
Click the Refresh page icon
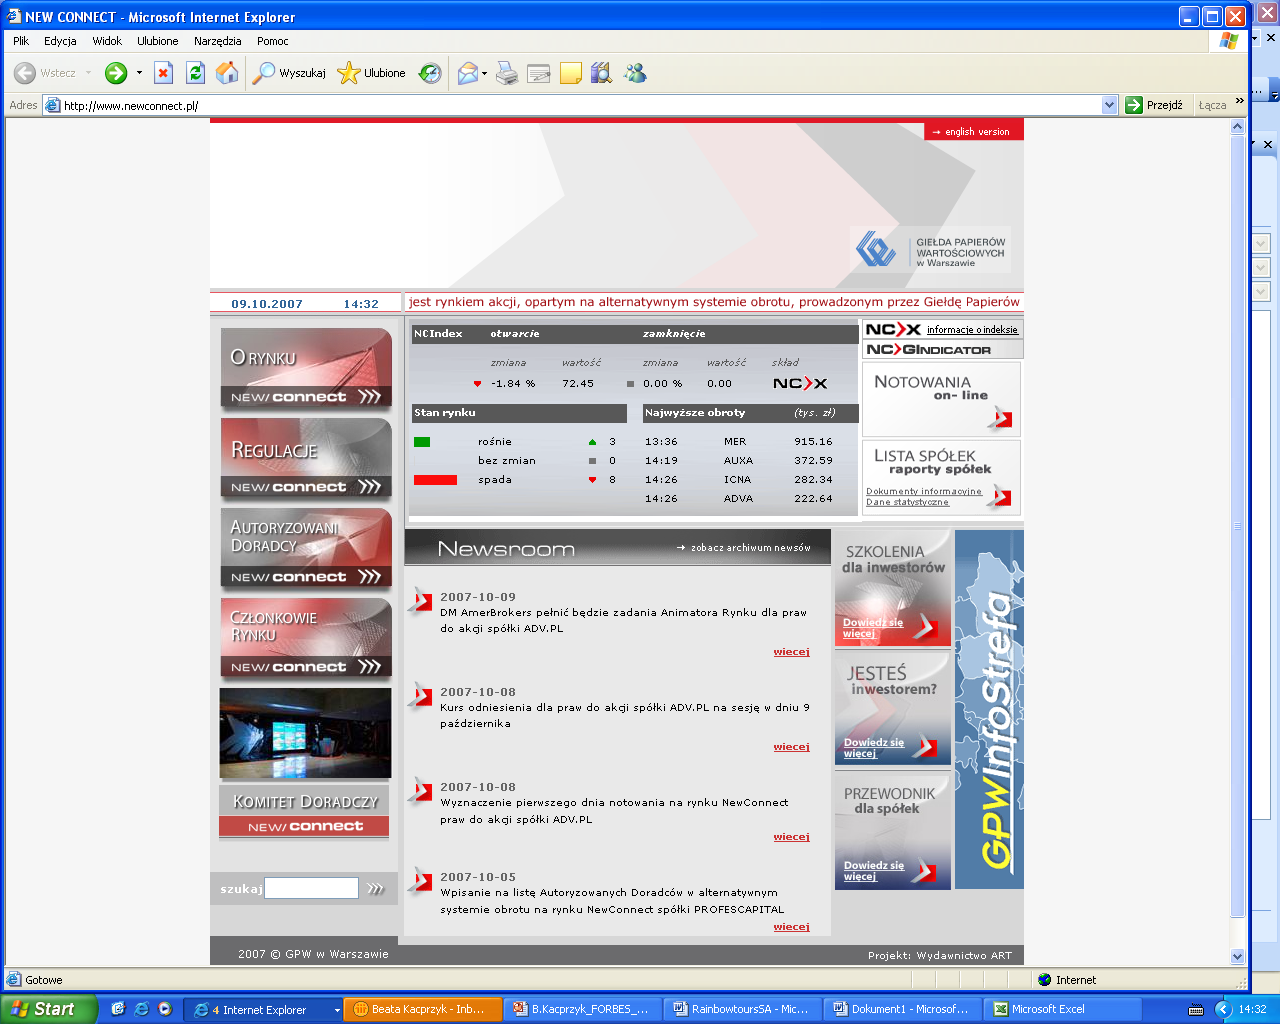coord(196,73)
